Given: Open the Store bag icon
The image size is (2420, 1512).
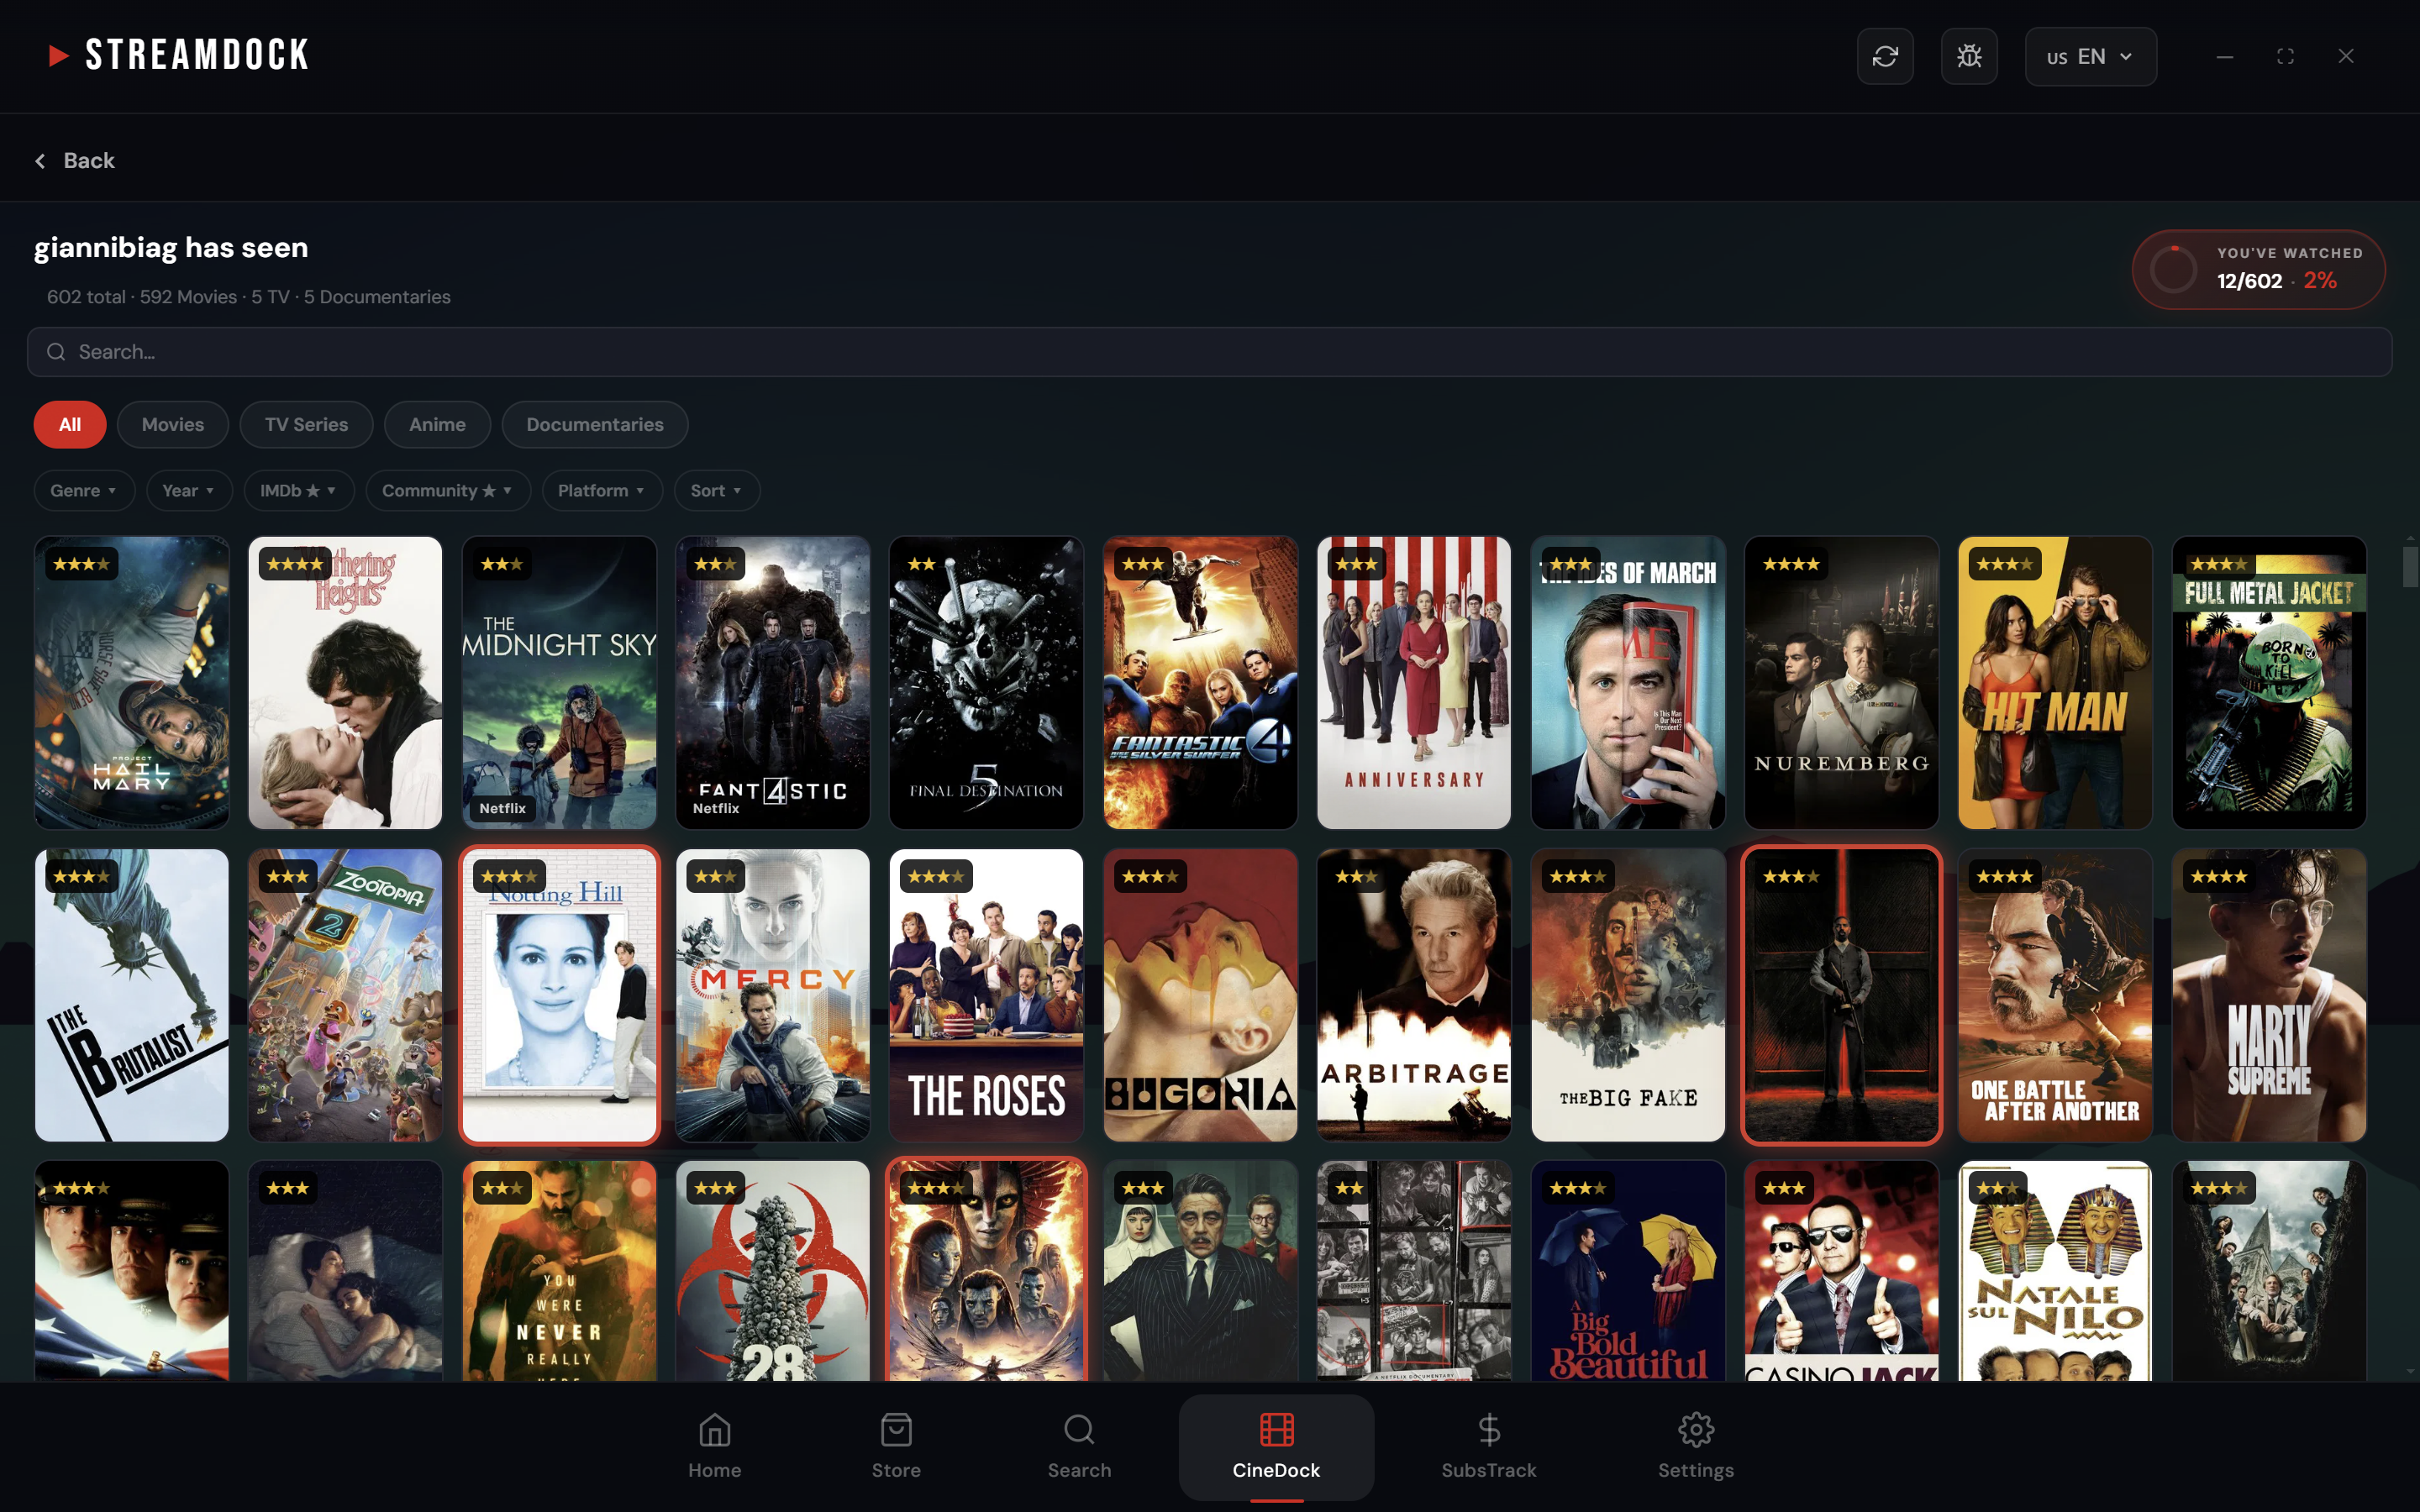Looking at the screenshot, I should (x=896, y=1430).
